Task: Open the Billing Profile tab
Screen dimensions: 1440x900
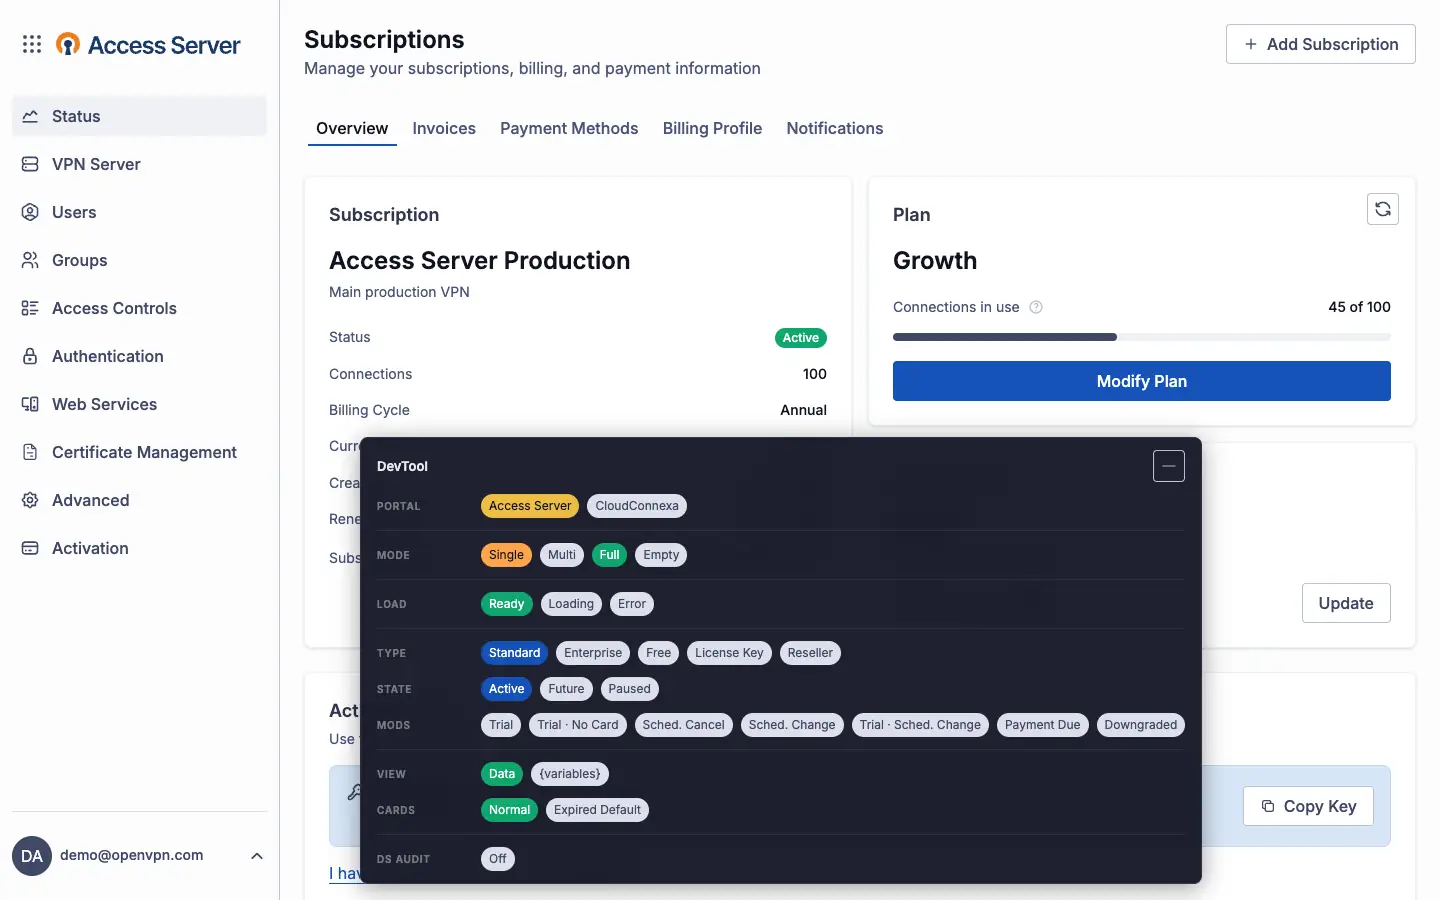Action: pyautogui.click(x=712, y=128)
